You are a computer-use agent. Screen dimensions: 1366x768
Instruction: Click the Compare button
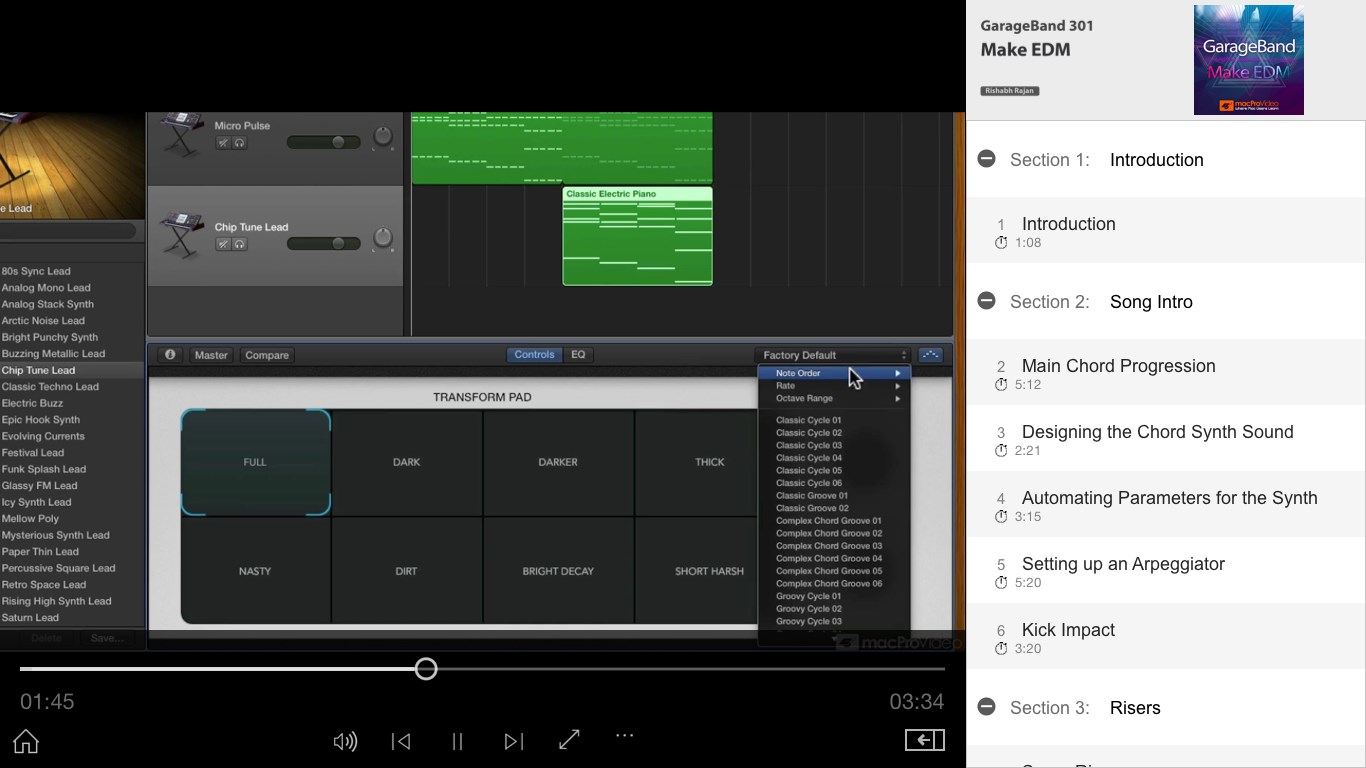pos(267,355)
